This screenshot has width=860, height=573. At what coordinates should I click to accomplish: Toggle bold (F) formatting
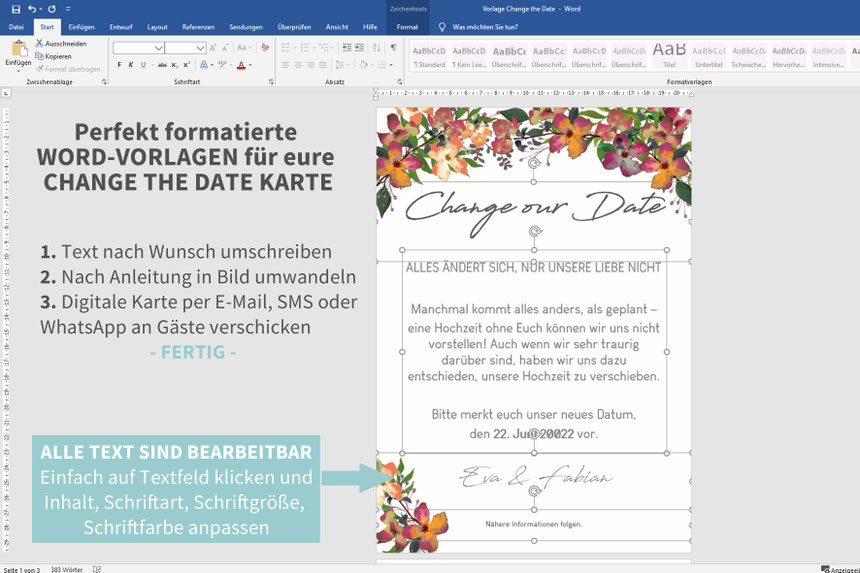coord(120,65)
